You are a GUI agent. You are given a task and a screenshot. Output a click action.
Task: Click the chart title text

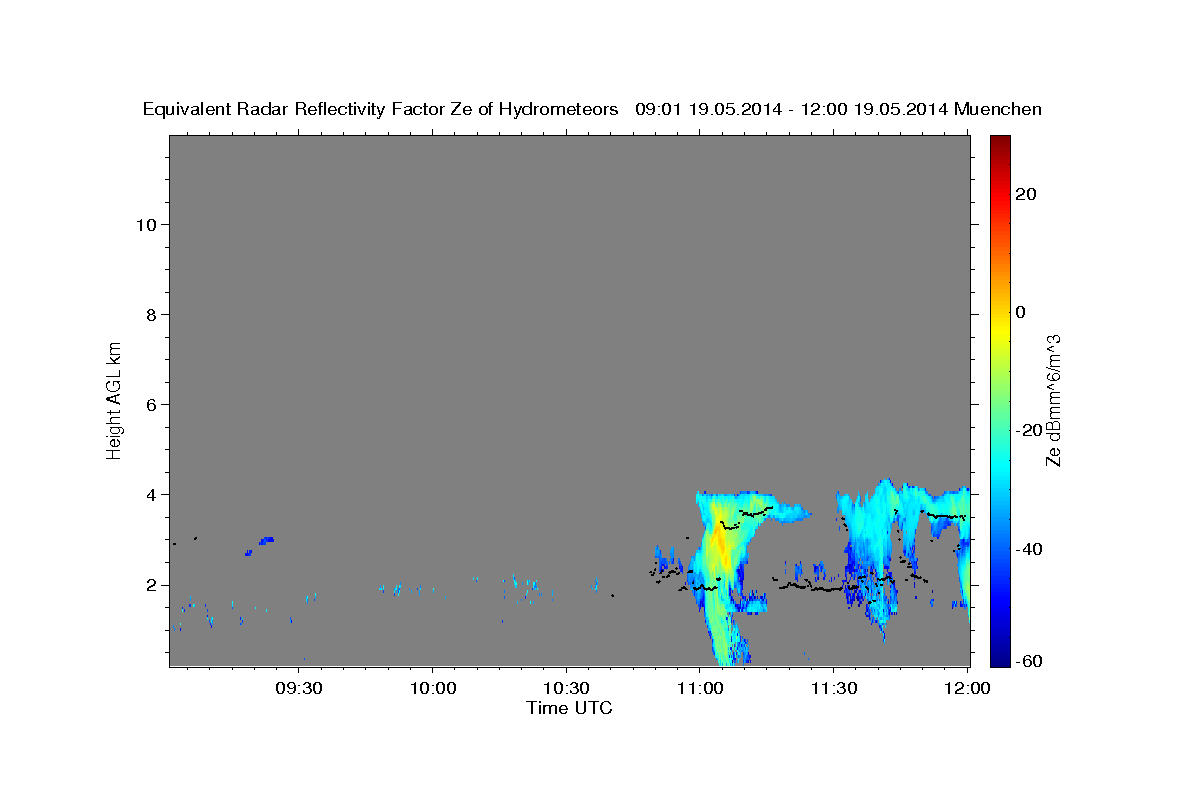tap(592, 109)
